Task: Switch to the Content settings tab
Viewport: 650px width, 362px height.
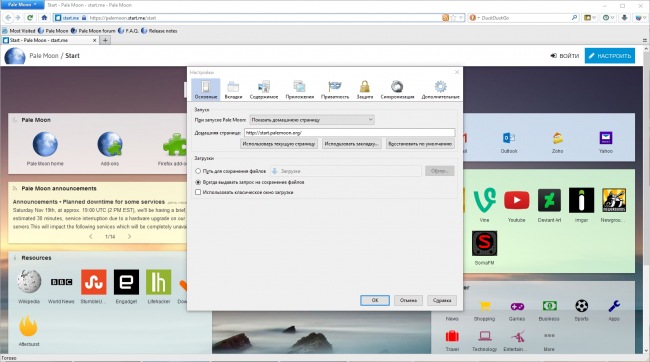Action: coord(264,90)
